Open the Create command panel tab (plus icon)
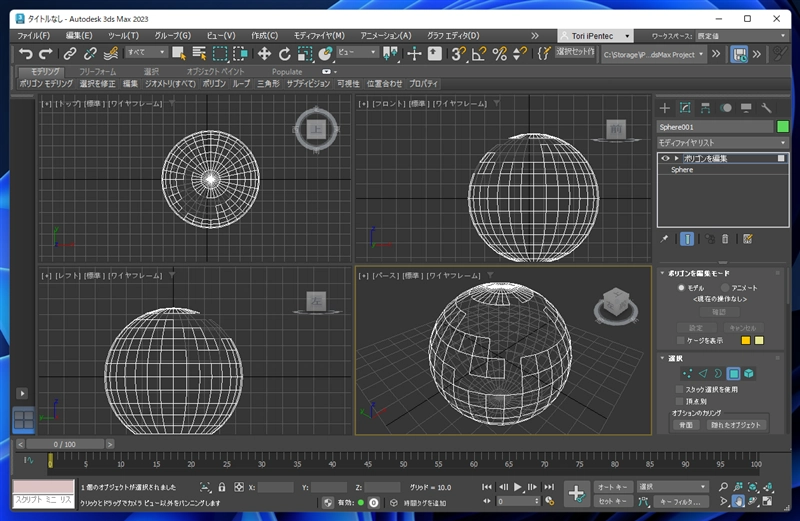The image size is (800, 521). pos(664,108)
